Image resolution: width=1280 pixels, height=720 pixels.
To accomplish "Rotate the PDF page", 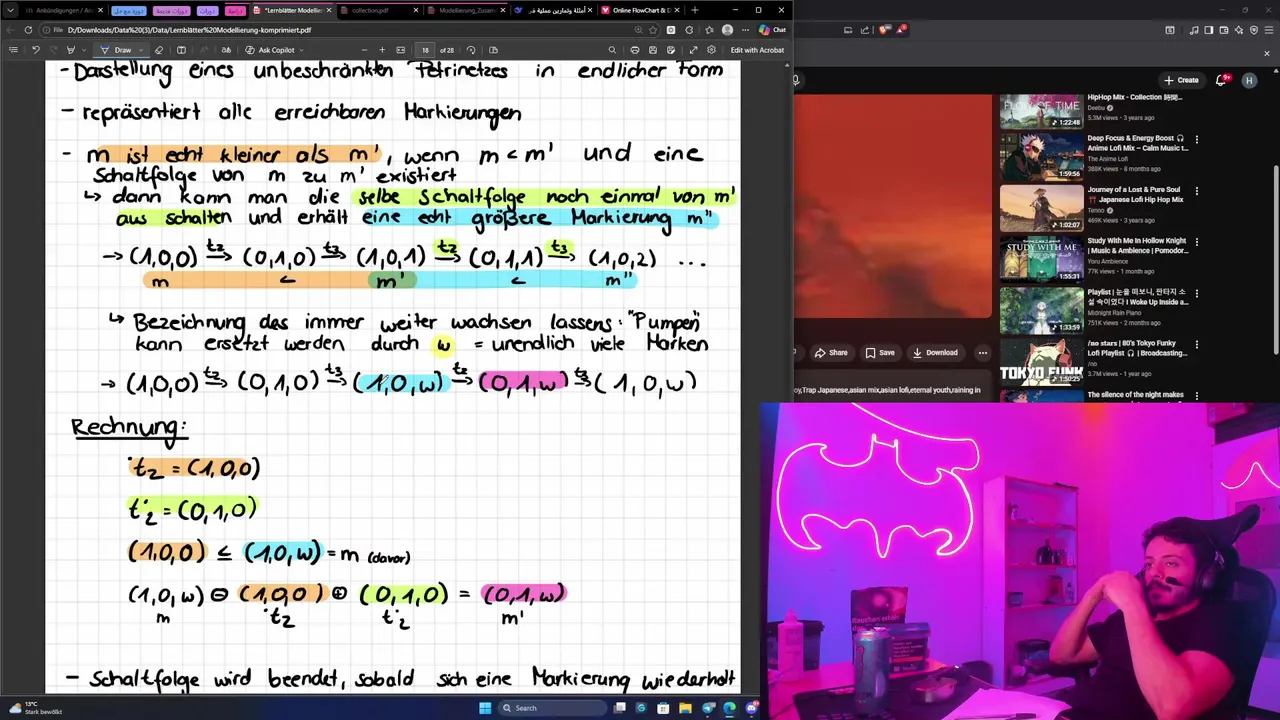I will (x=471, y=50).
